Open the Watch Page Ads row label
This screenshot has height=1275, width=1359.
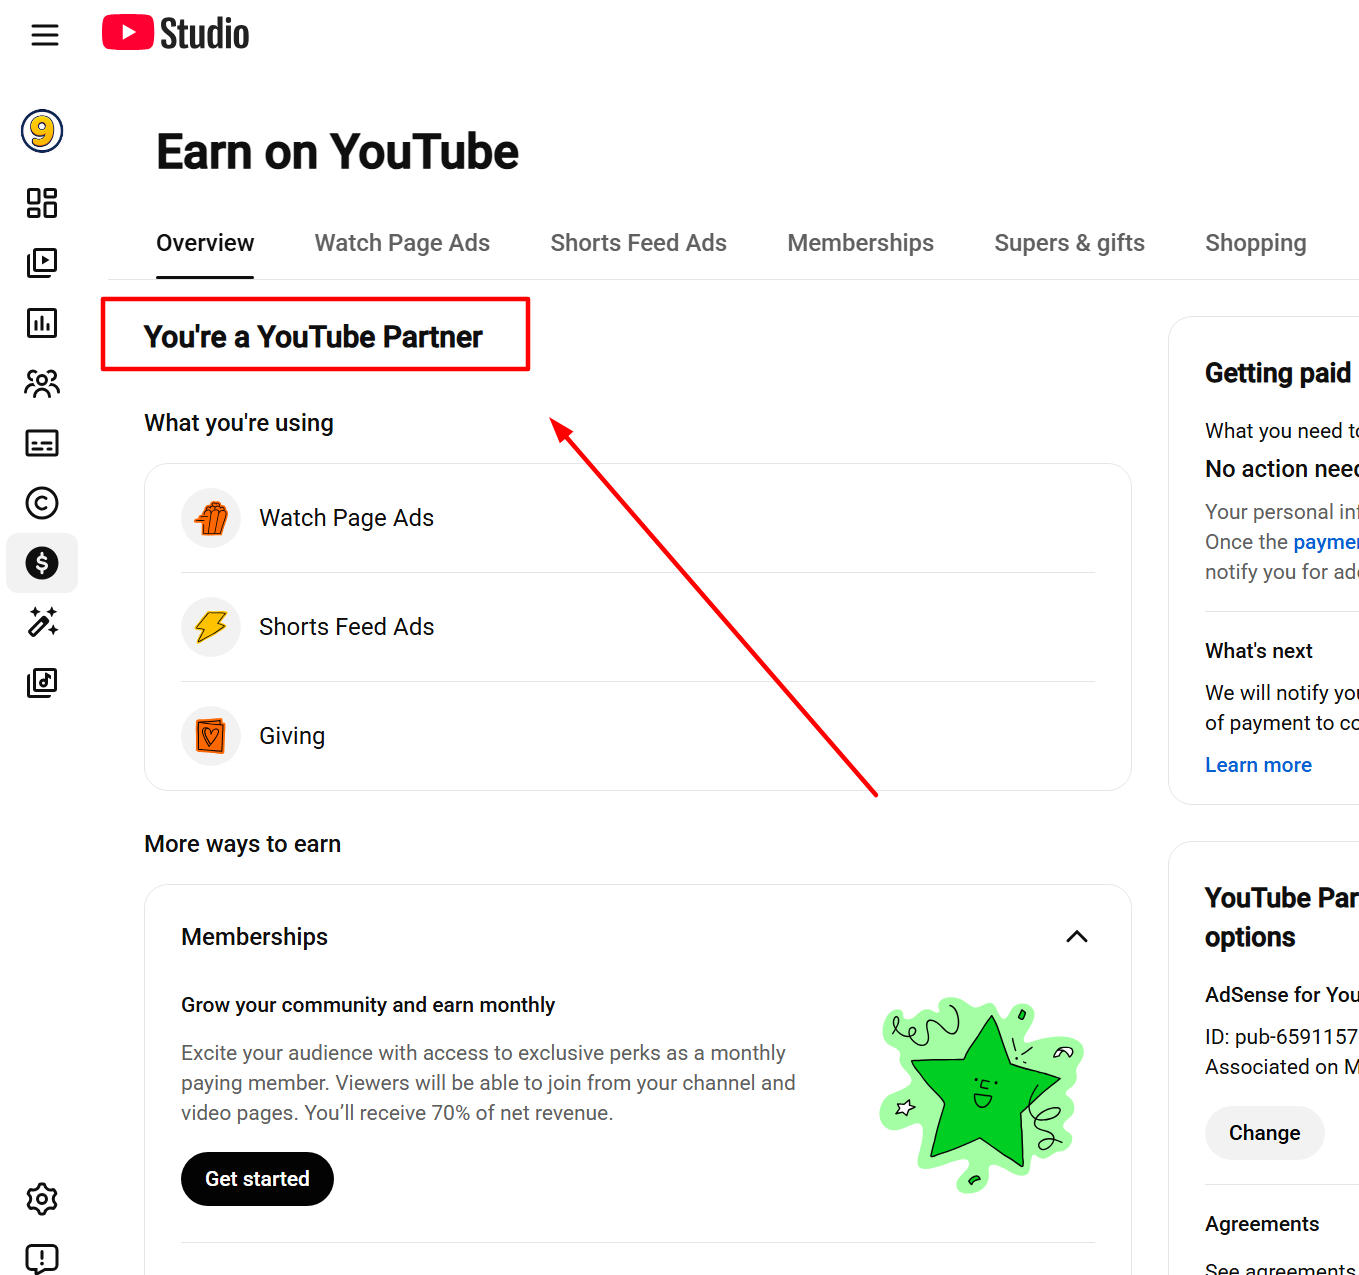click(x=346, y=518)
